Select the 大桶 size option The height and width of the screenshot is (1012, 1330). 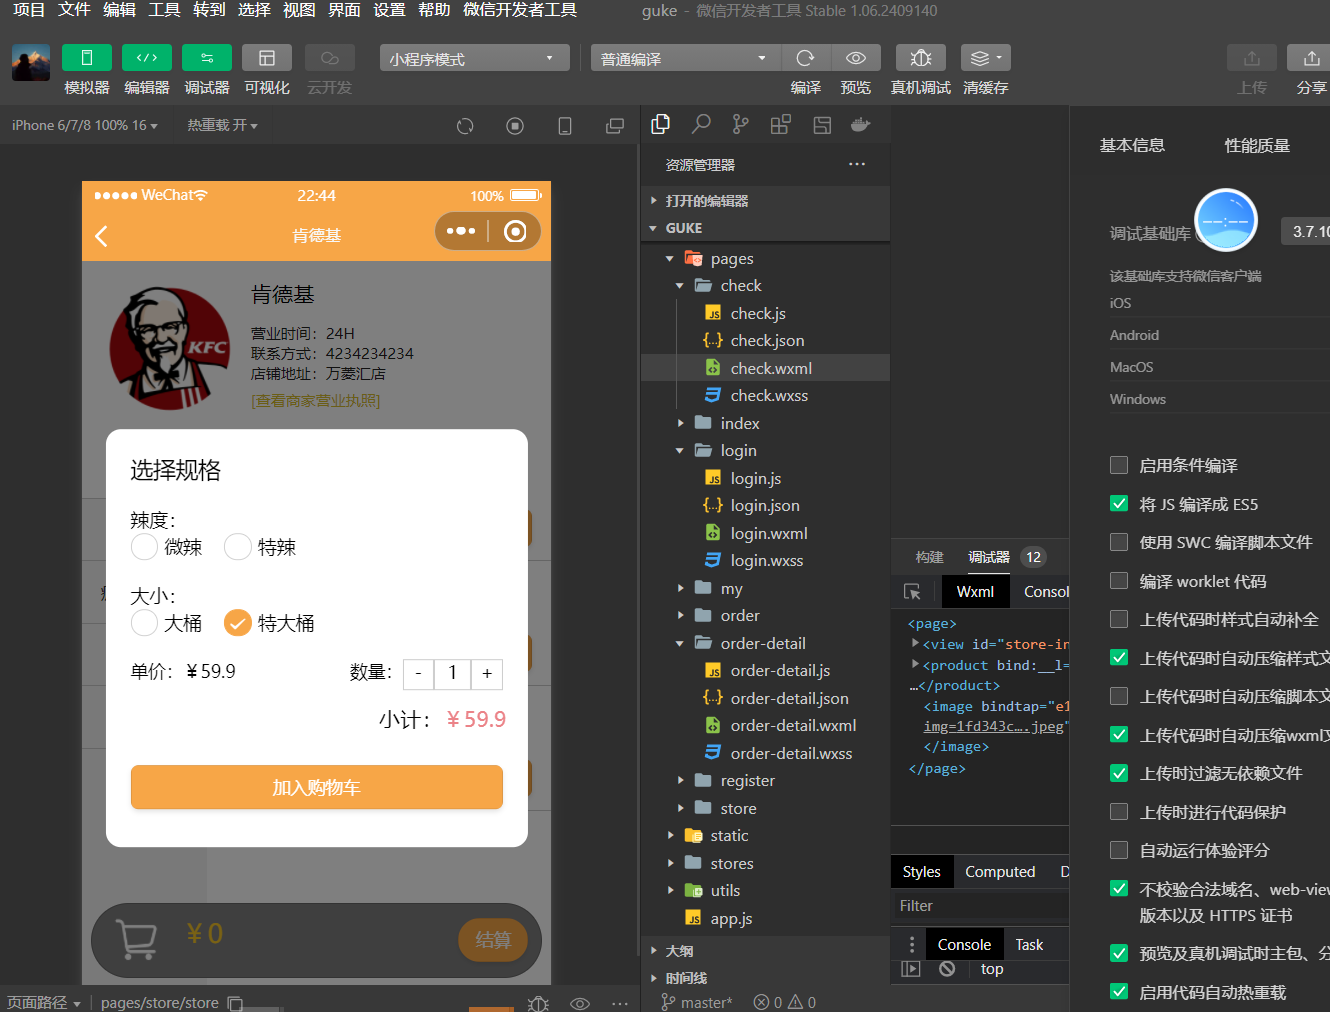144,623
